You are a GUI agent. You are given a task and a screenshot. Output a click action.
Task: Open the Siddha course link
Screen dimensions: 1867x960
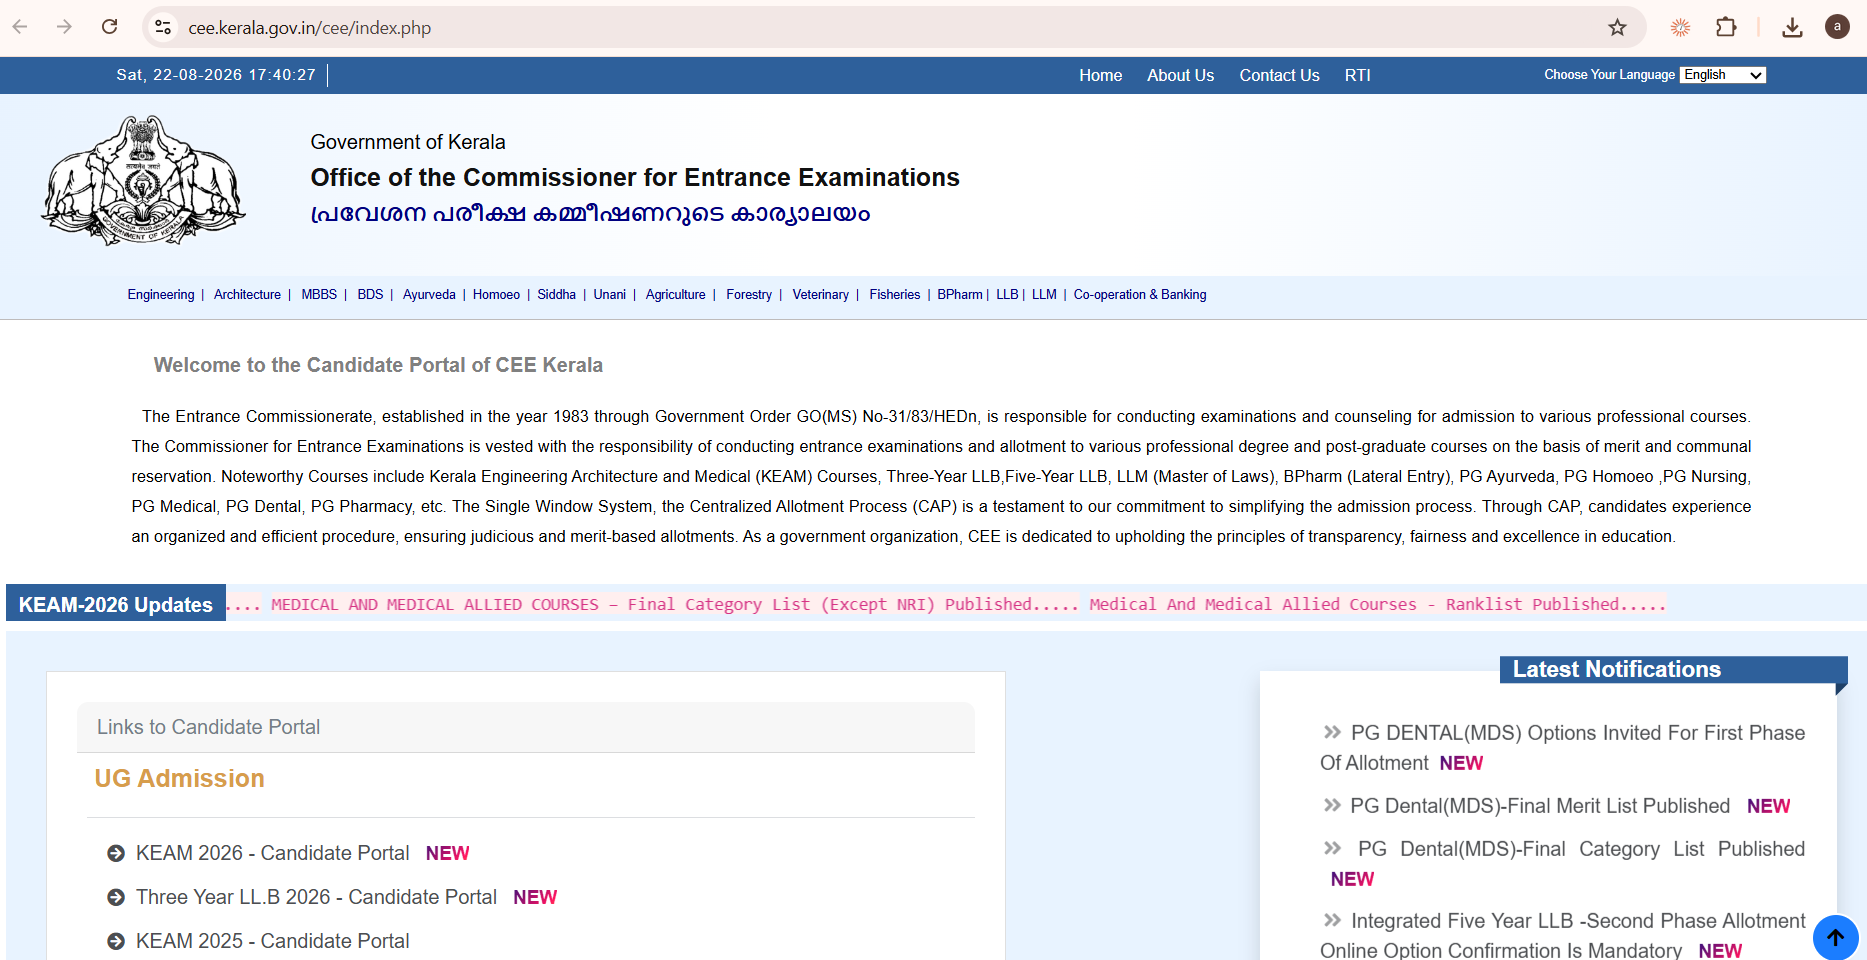point(556,294)
